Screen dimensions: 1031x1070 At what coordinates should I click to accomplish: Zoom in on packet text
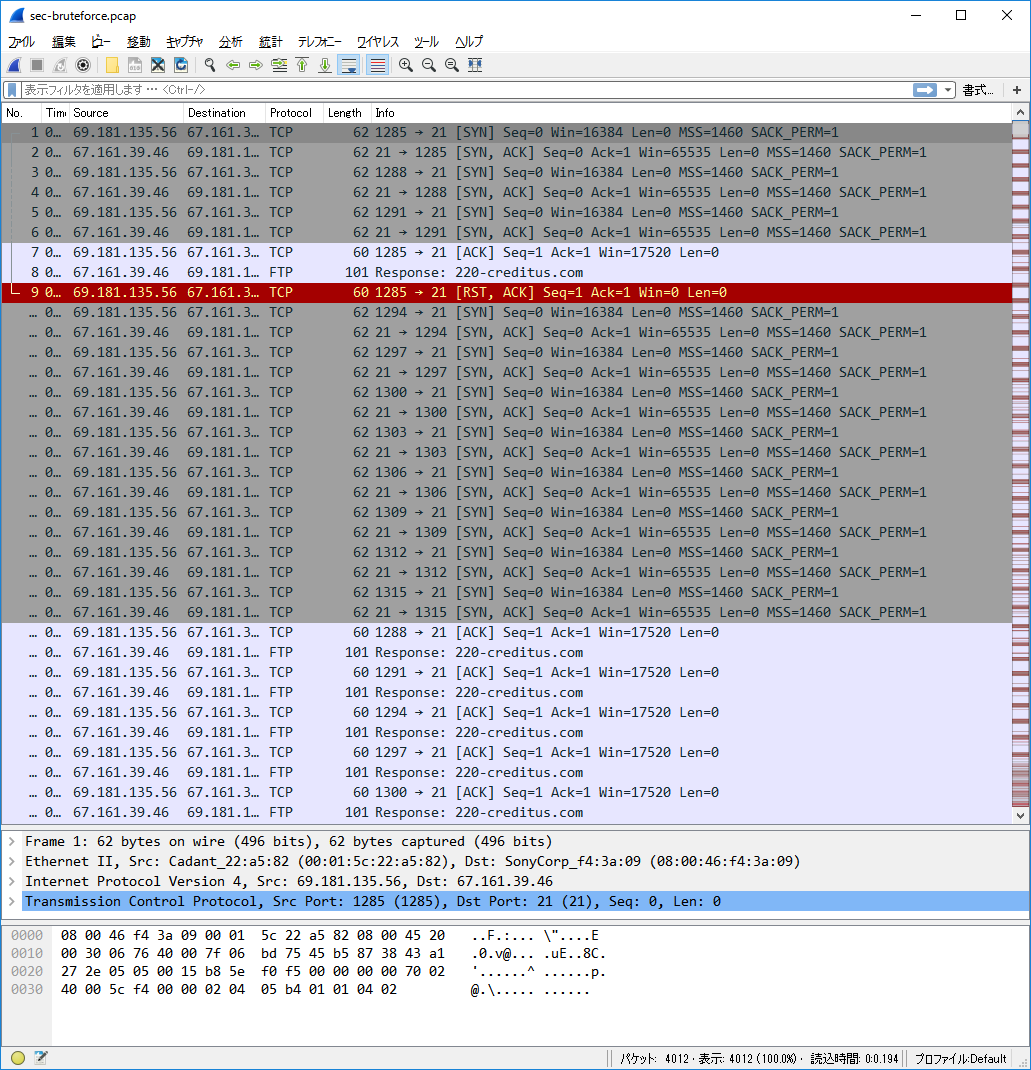click(406, 65)
